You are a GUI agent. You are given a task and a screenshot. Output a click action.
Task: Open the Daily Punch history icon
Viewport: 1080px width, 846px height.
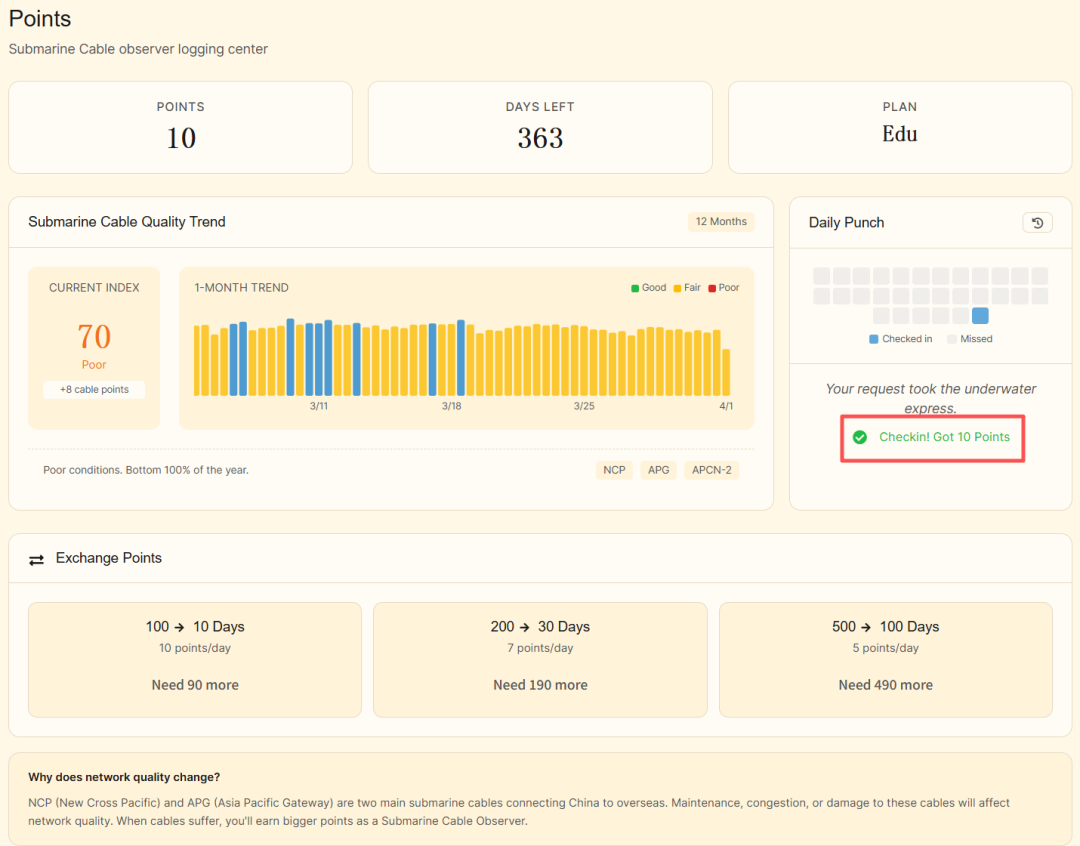pos(1037,223)
